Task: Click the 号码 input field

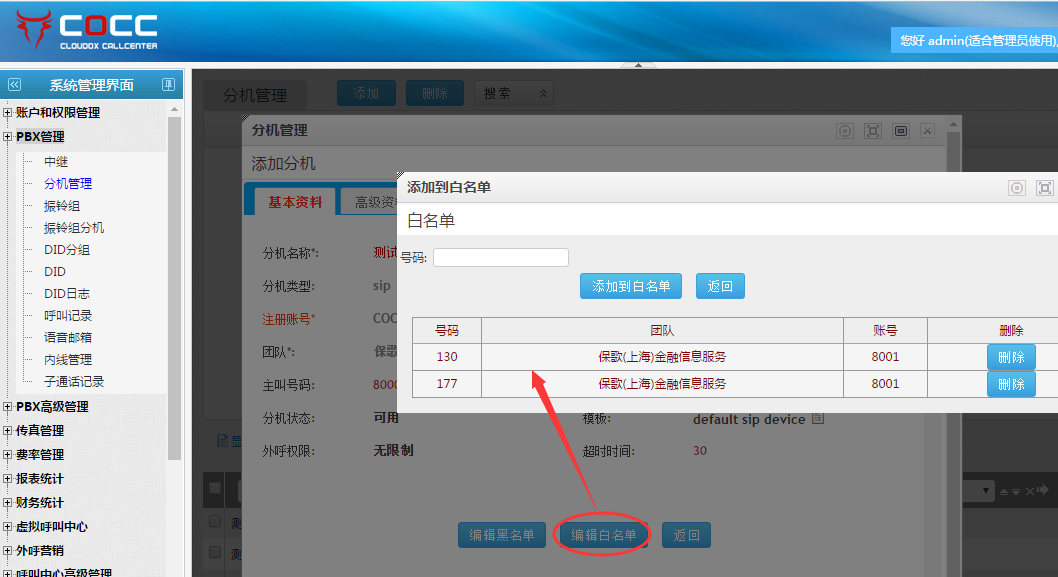Action: [x=500, y=257]
